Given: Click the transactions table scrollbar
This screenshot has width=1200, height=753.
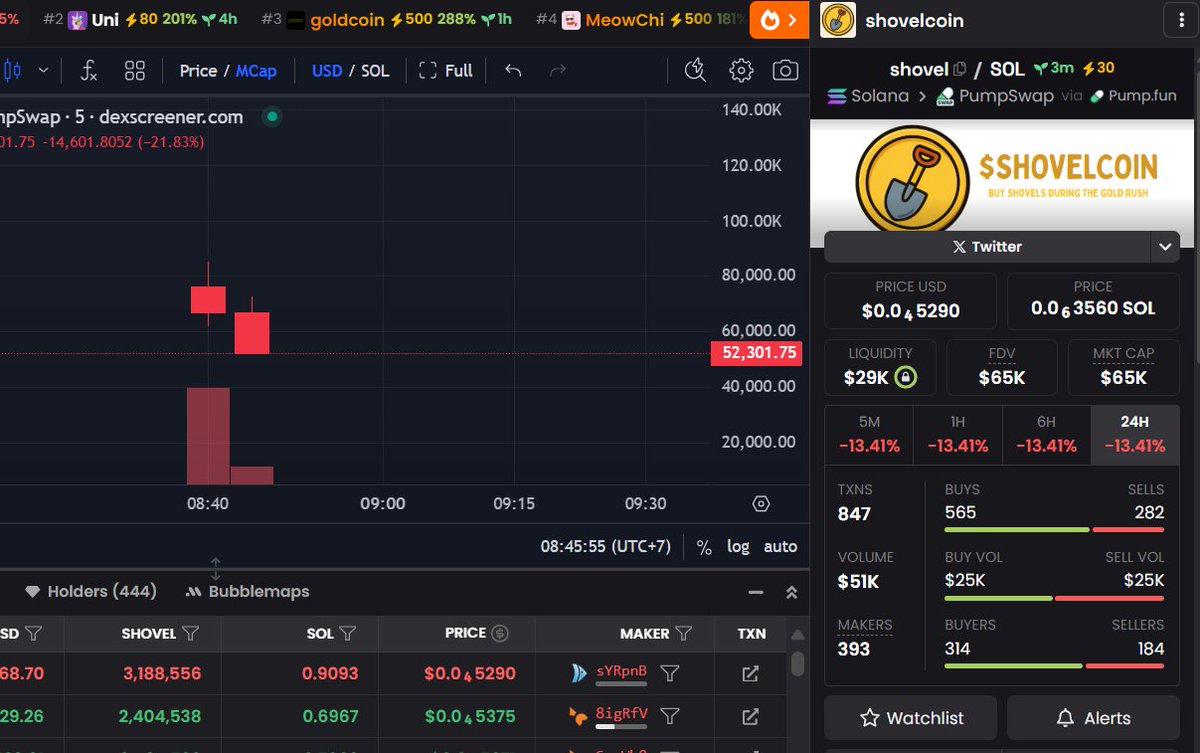Looking at the screenshot, I should click(797, 664).
